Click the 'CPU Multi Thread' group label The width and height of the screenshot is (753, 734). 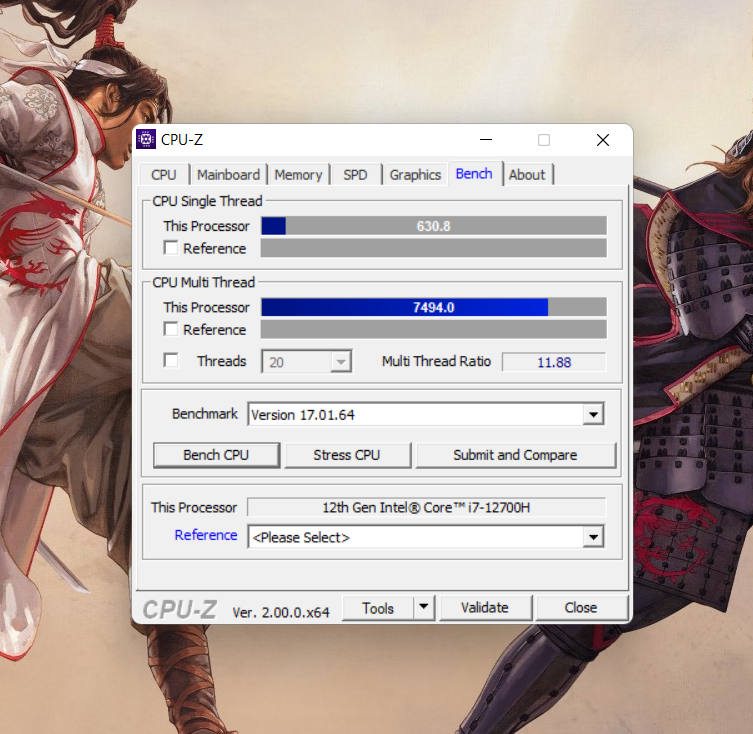pos(204,282)
